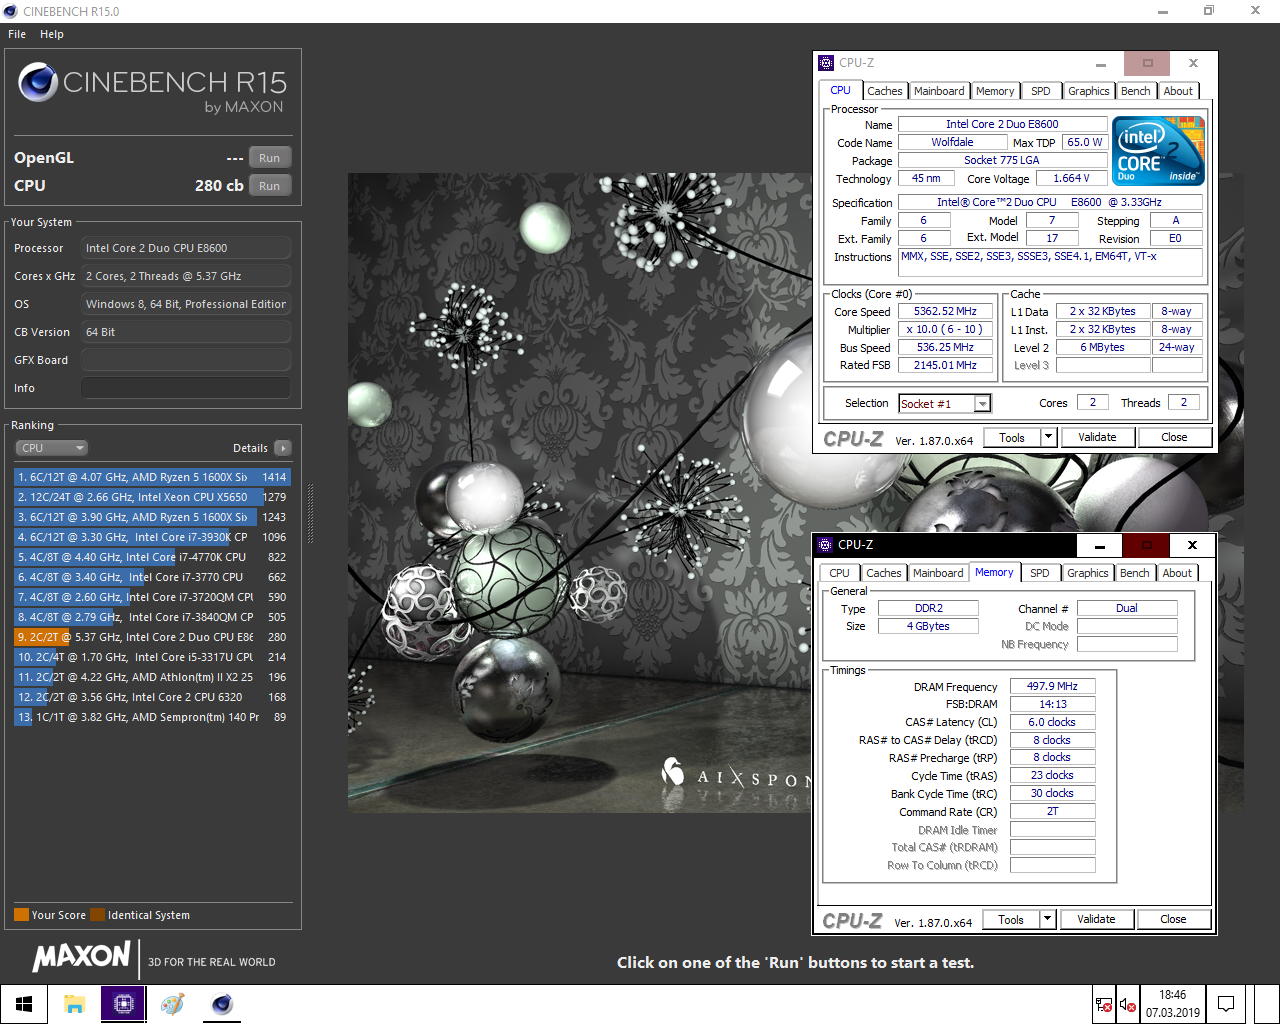
Task: Switch to CPU-Z taskbar icon
Action: coord(124,1004)
